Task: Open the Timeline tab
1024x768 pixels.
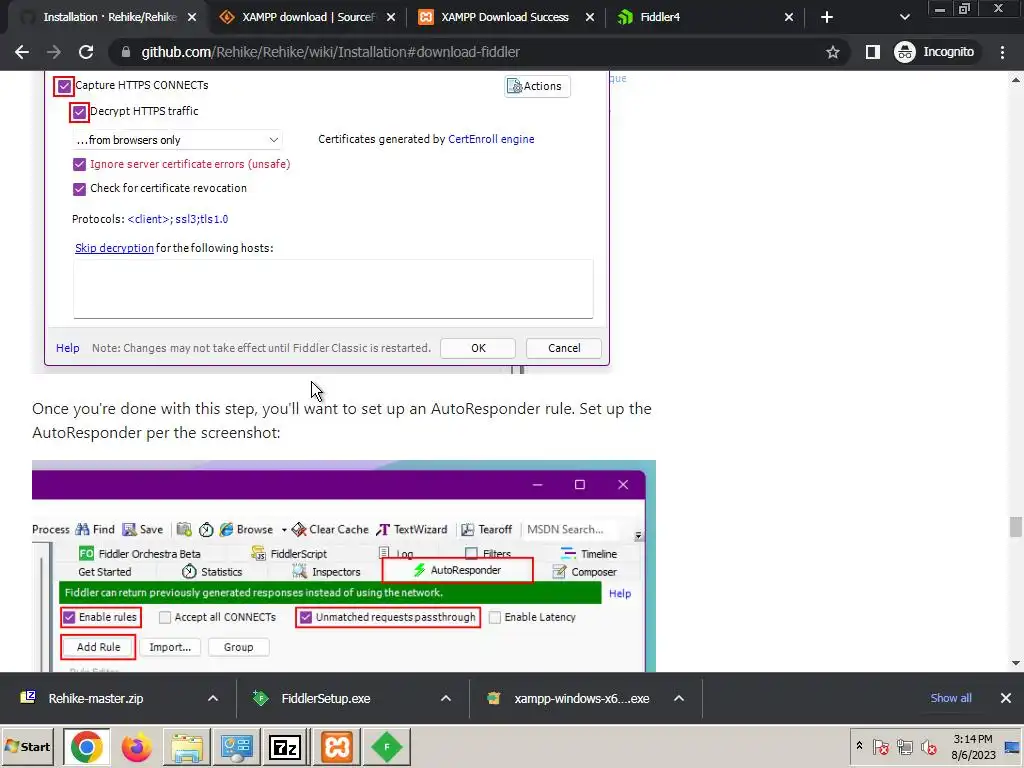Action: pyautogui.click(x=589, y=554)
